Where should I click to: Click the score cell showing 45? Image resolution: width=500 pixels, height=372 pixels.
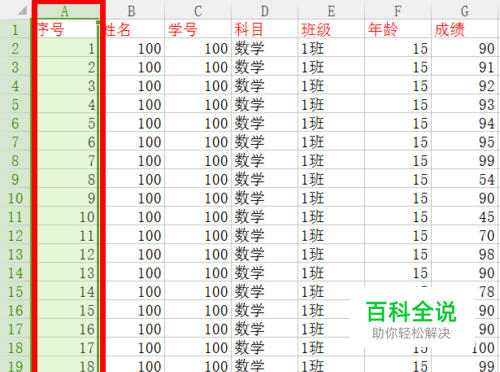pyautogui.click(x=465, y=217)
